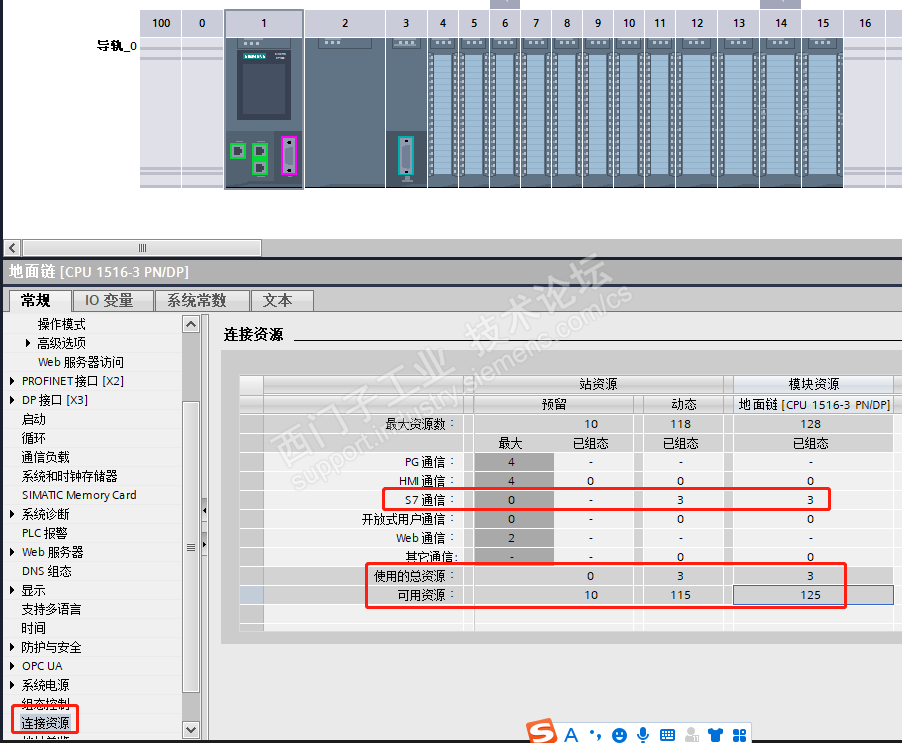
Task: Select 系统和时钟存储器 in the tree
Action: click(70, 476)
